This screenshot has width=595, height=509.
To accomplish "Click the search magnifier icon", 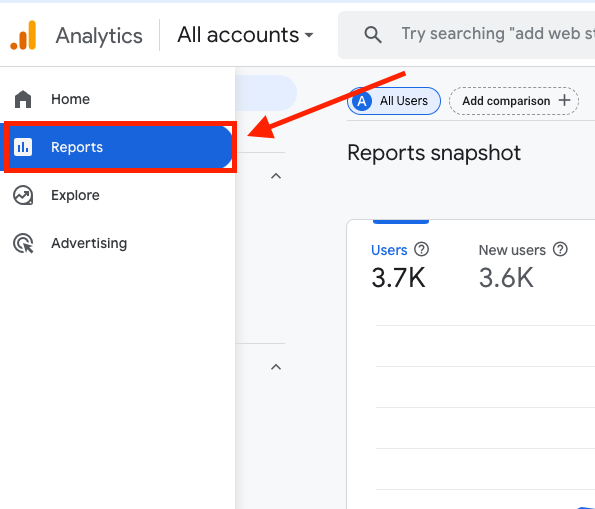I will click(x=373, y=35).
